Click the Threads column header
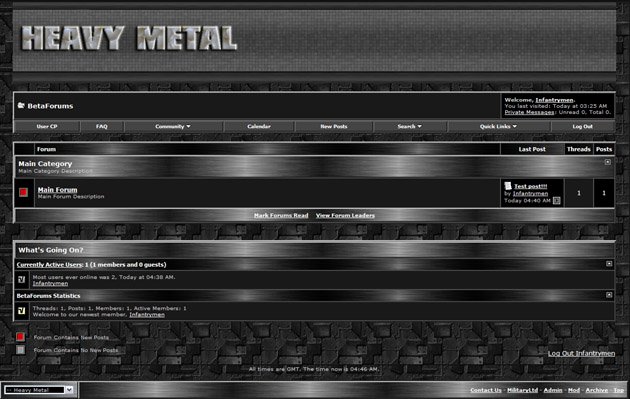Screen dimensions: 630x399 pyautogui.click(x=579, y=149)
